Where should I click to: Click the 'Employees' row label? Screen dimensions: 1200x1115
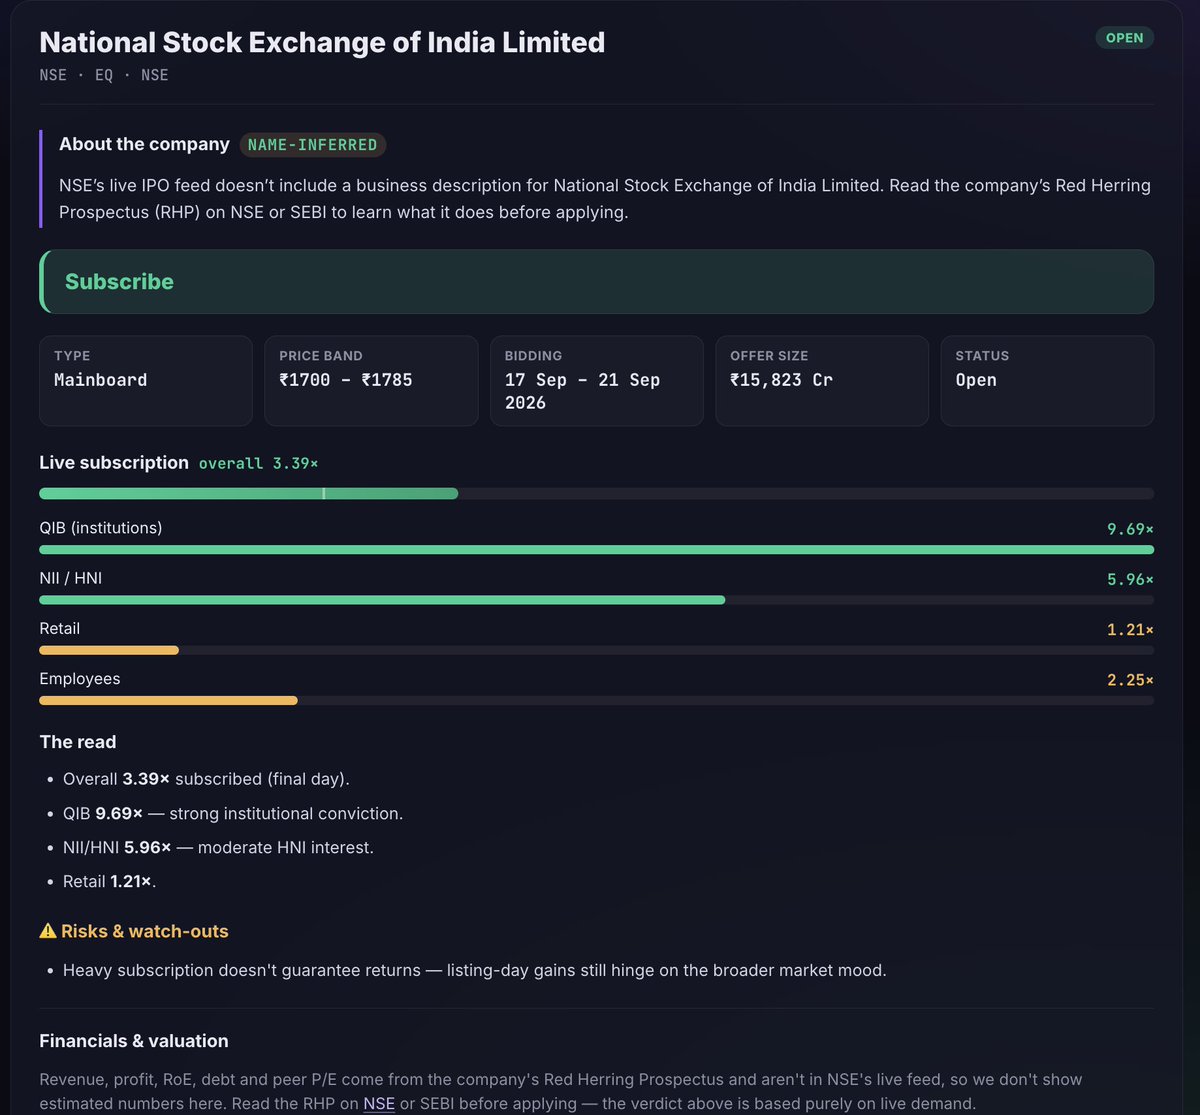click(80, 678)
